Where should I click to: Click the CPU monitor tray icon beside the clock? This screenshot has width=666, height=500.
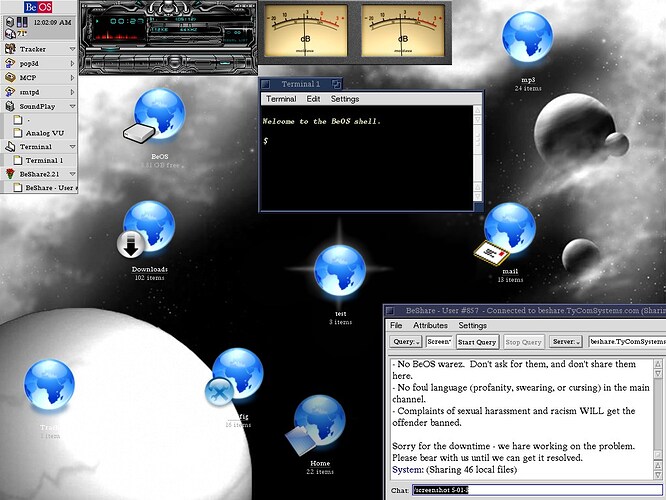click(9, 22)
